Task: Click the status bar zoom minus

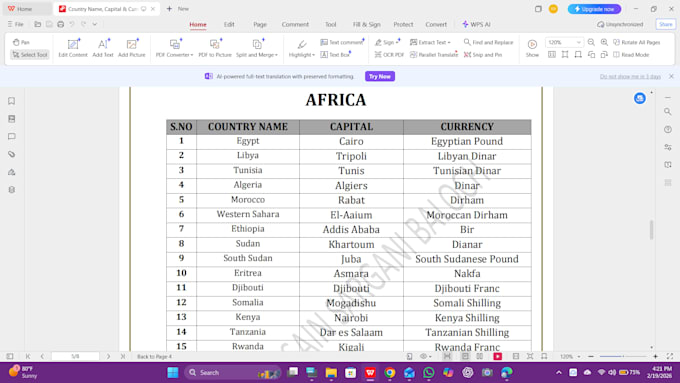Action: [591, 356]
